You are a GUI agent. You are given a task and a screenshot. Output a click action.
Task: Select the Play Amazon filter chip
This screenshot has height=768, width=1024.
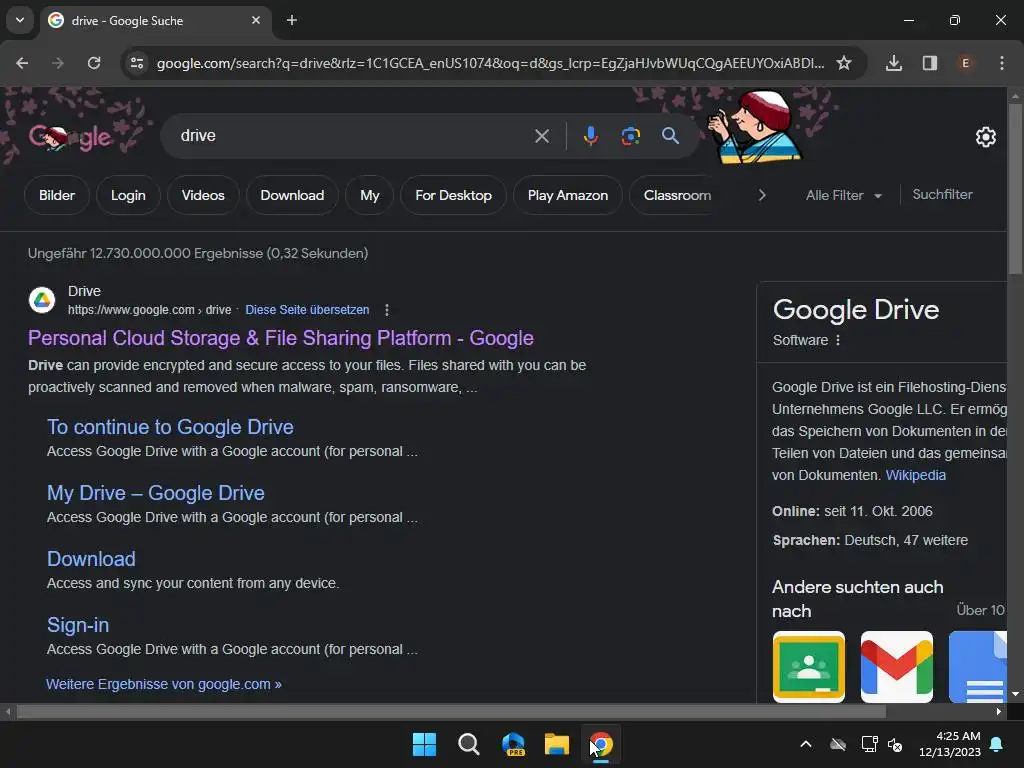pyautogui.click(x=568, y=195)
